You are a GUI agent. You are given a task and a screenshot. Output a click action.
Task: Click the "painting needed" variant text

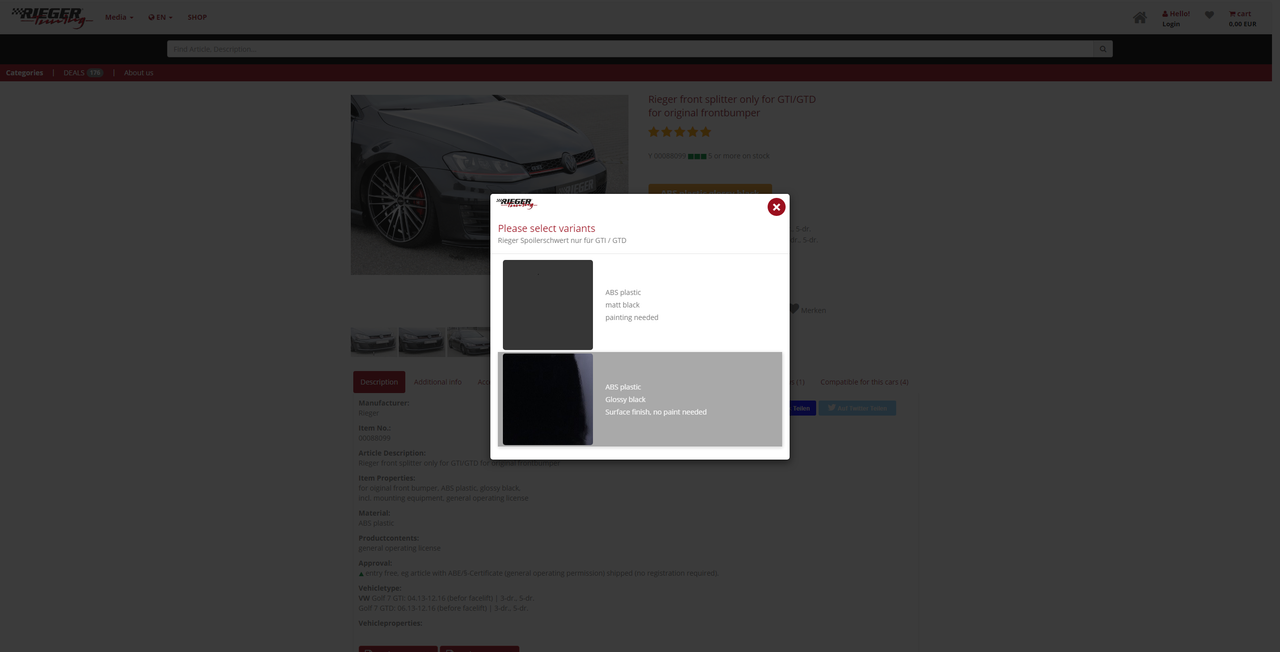click(x=632, y=317)
